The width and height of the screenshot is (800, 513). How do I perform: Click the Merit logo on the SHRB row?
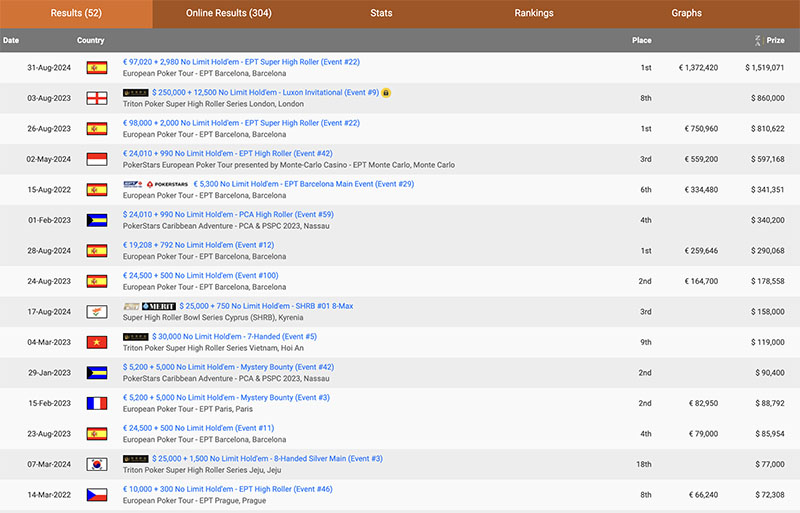coord(159,306)
